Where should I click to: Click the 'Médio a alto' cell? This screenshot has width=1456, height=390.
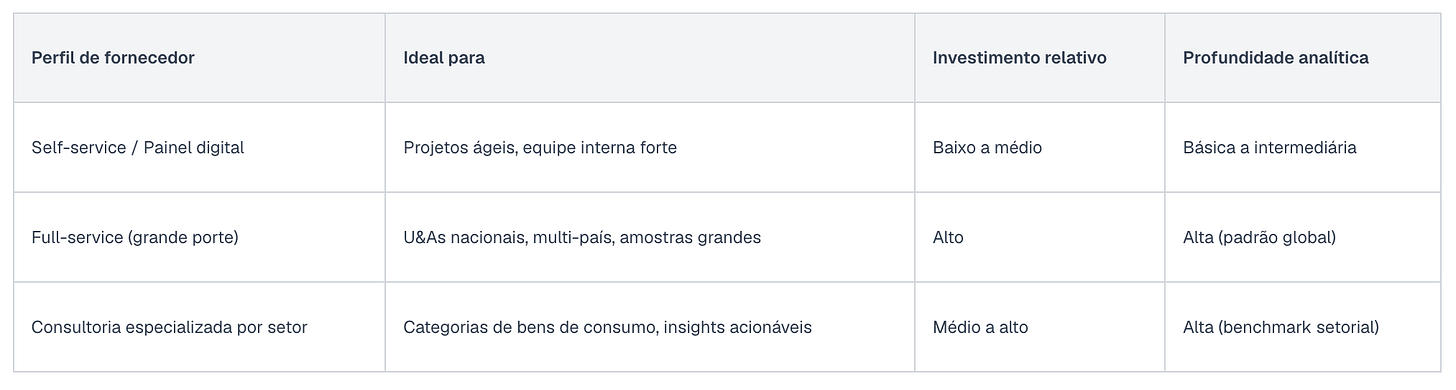click(x=1040, y=327)
